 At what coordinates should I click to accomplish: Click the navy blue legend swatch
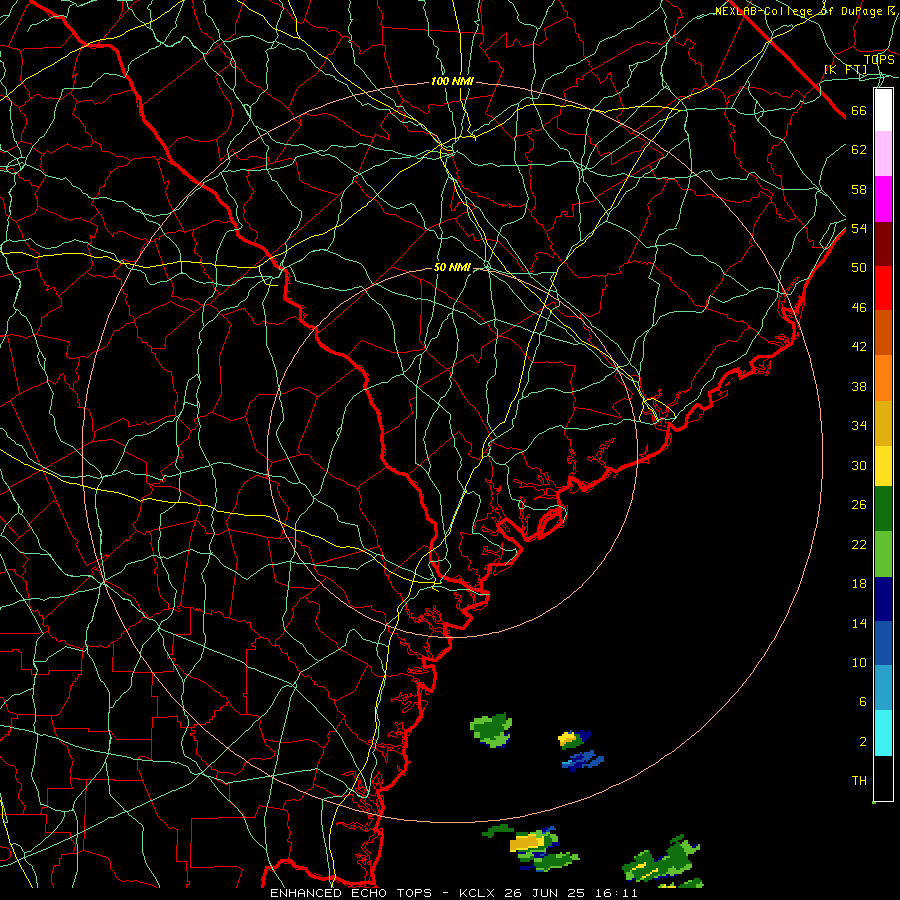[883, 599]
